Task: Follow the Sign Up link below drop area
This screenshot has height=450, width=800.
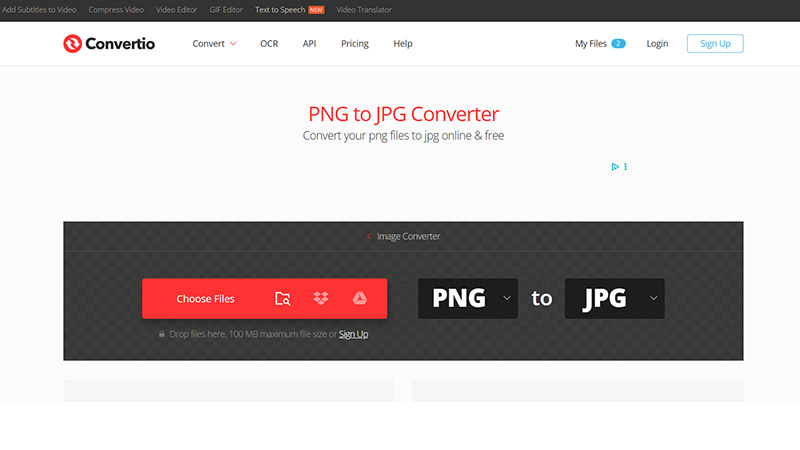Action: tap(353, 334)
